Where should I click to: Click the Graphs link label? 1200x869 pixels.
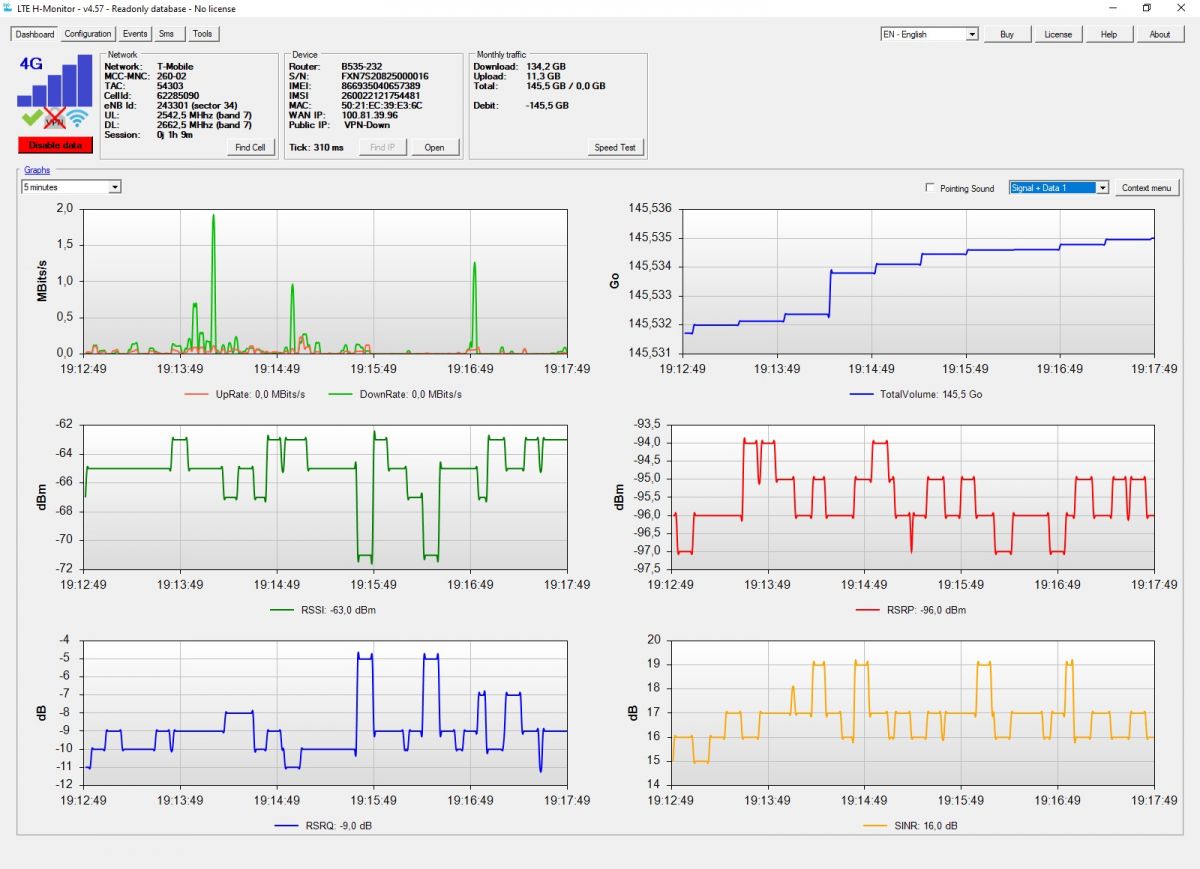tap(37, 171)
